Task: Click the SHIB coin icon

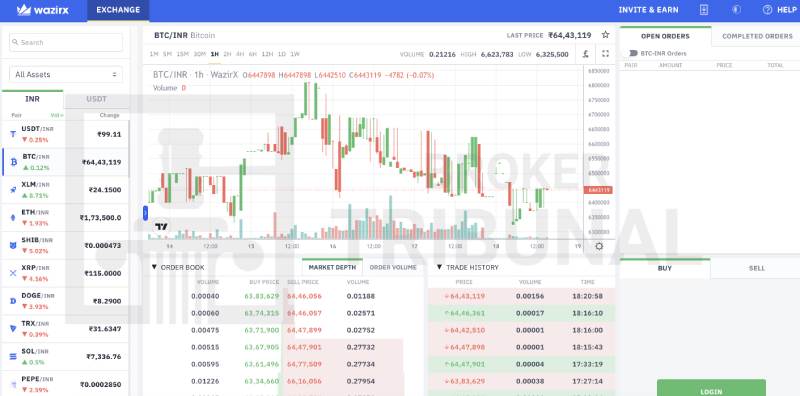Action: pos(13,245)
